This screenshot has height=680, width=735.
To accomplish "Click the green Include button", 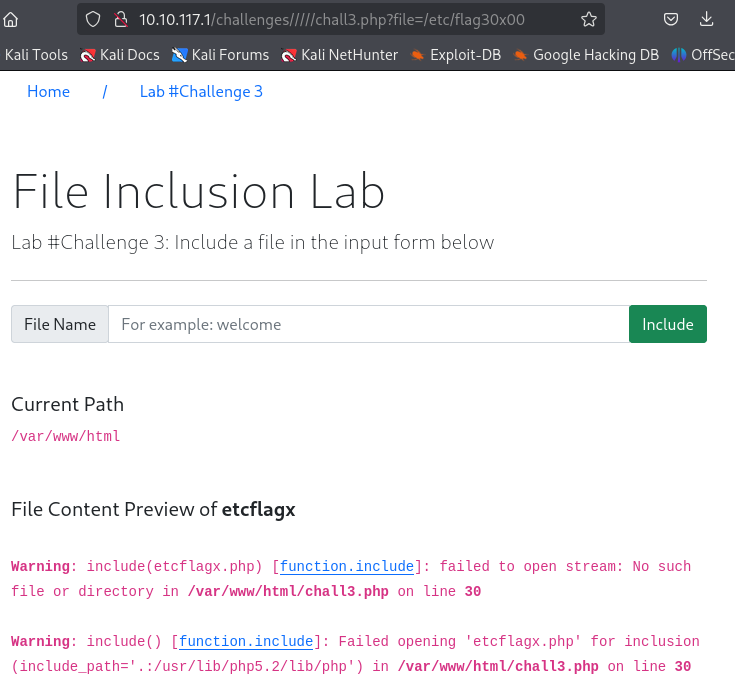I will point(668,324).
